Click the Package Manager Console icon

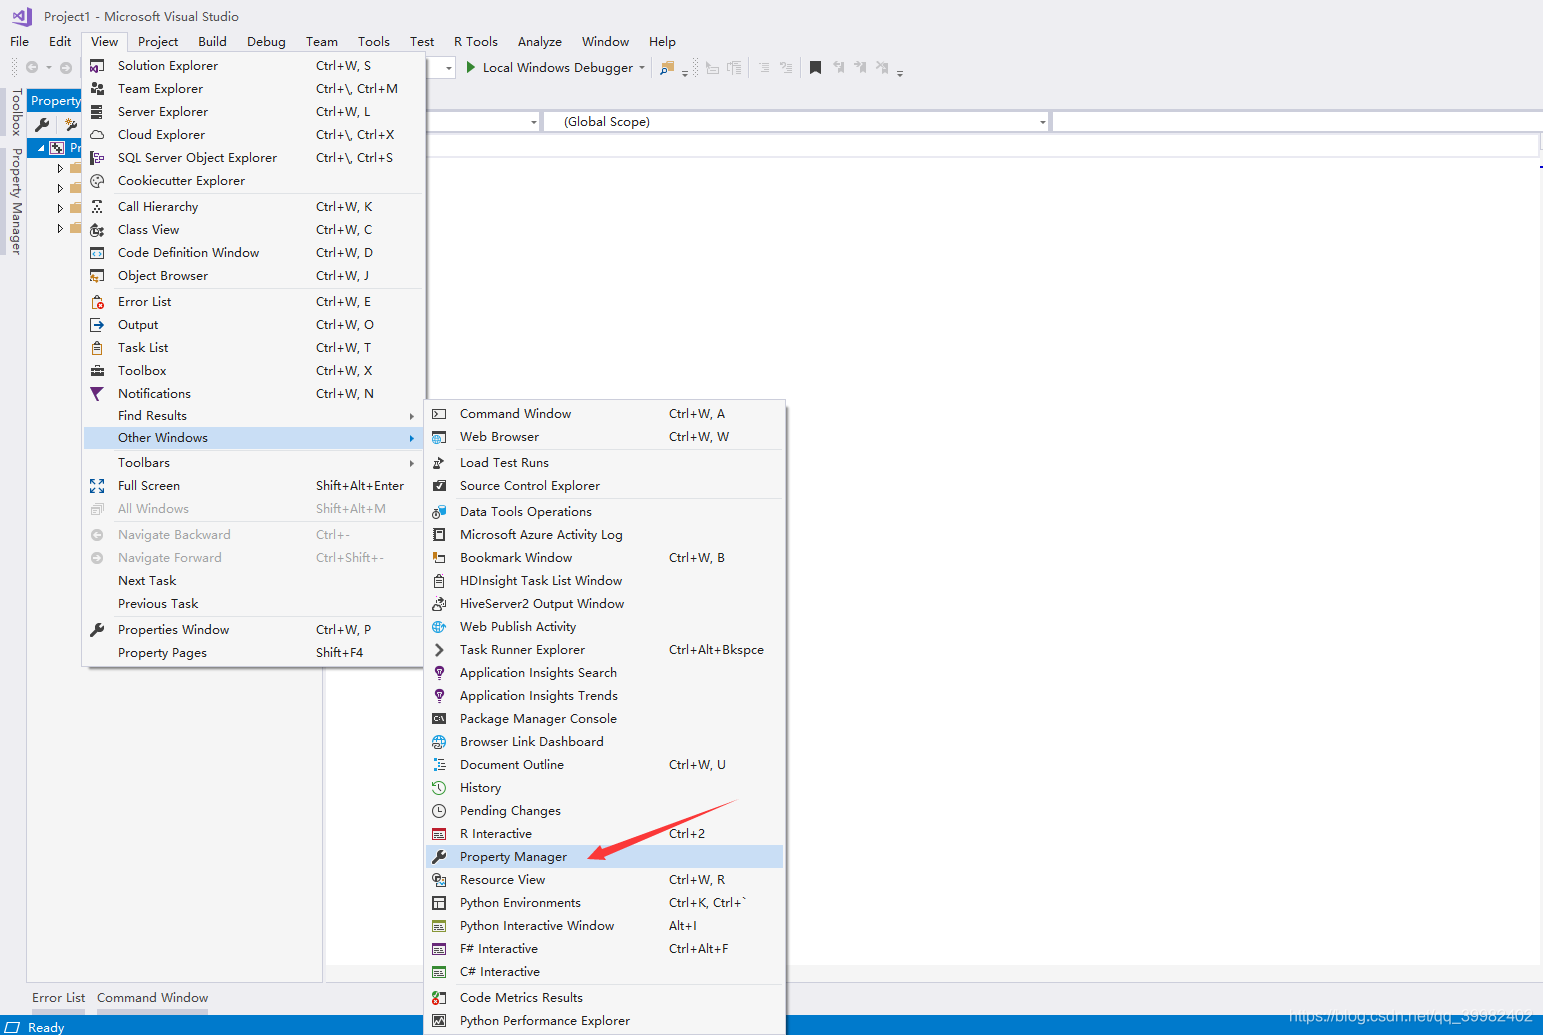[x=439, y=719]
